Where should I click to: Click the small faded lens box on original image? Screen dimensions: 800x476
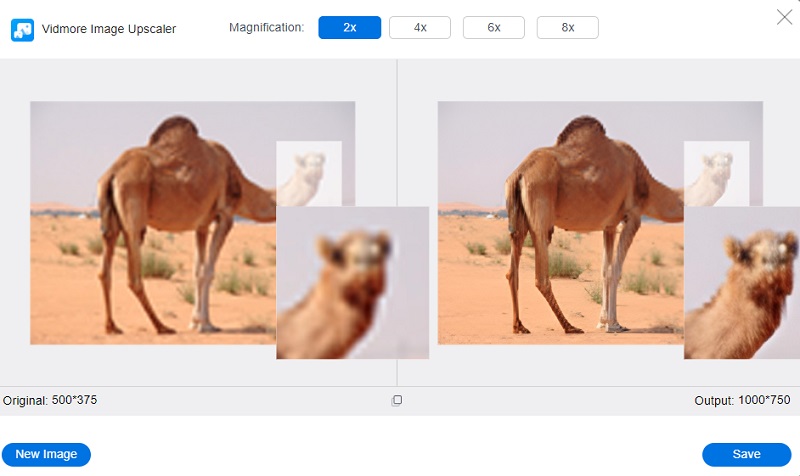(309, 172)
